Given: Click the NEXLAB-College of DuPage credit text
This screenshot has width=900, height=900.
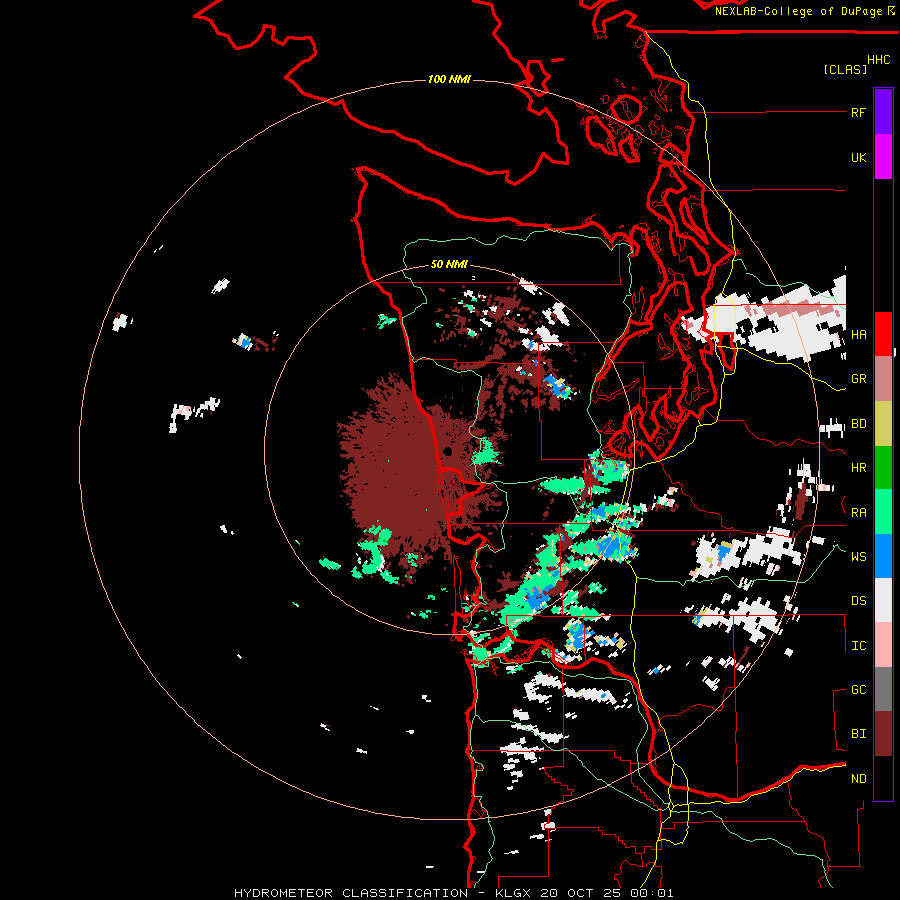Looking at the screenshot, I should (x=798, y=11).
